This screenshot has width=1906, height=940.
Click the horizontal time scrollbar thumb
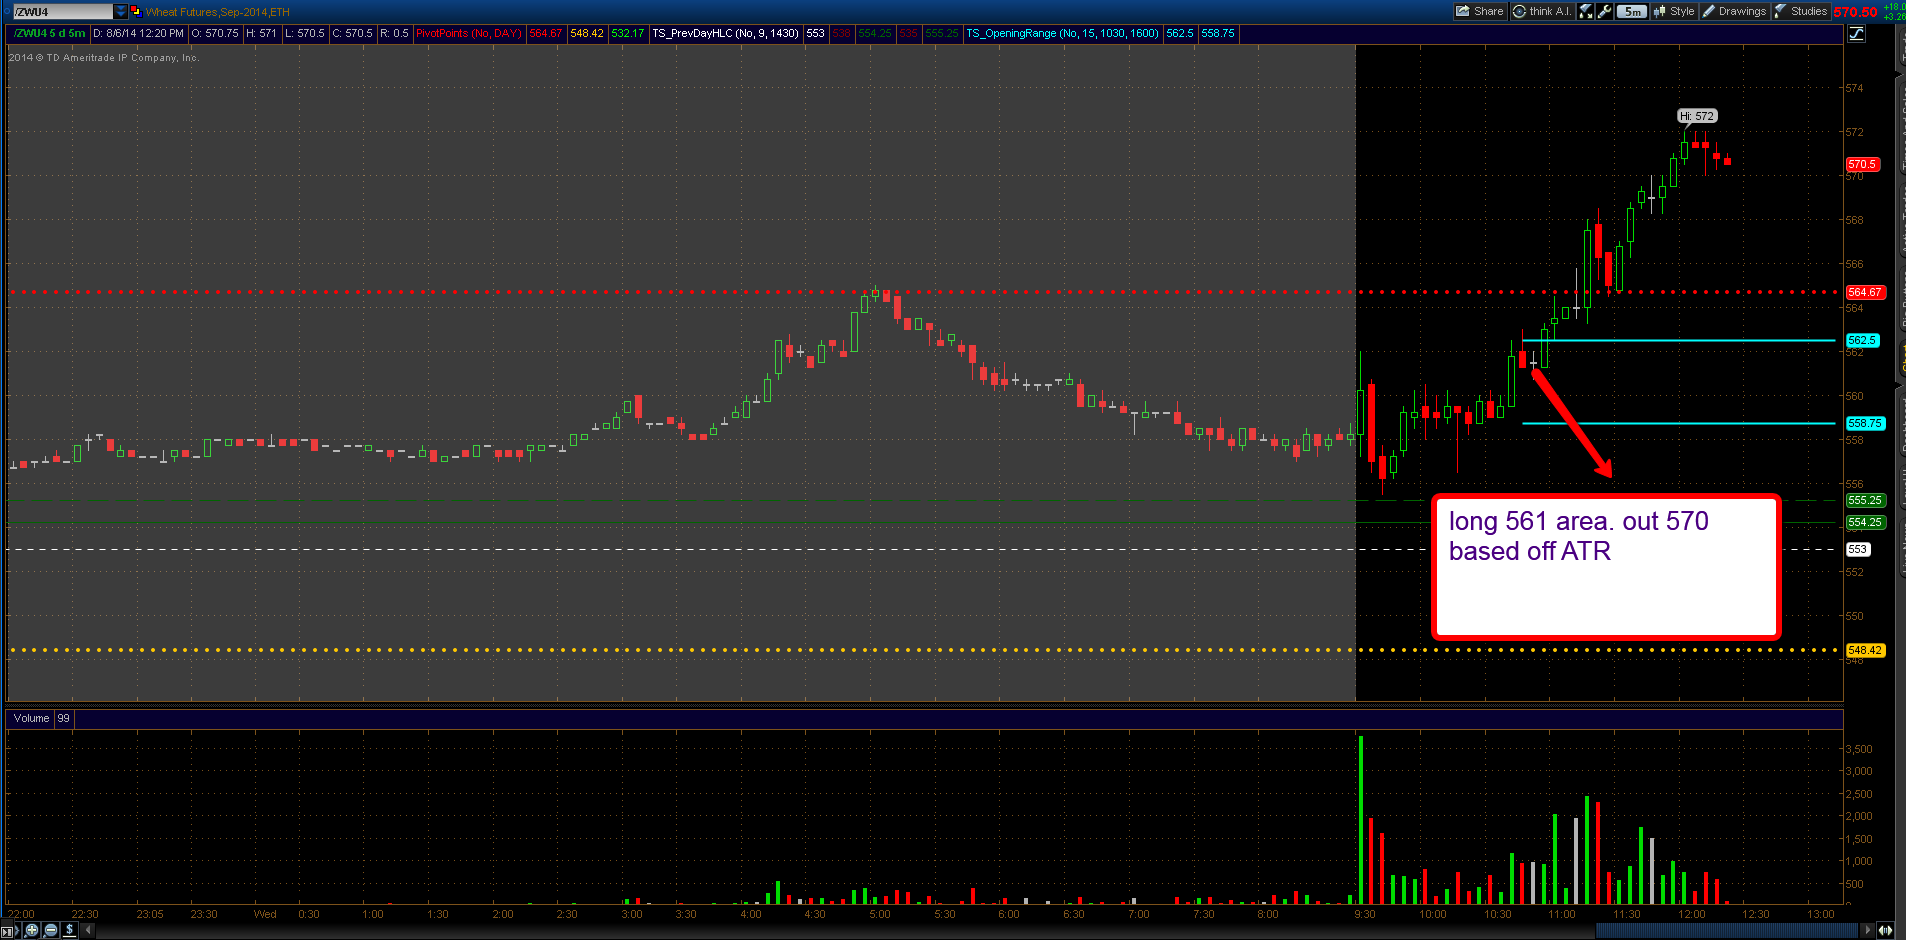(1727, 930)
